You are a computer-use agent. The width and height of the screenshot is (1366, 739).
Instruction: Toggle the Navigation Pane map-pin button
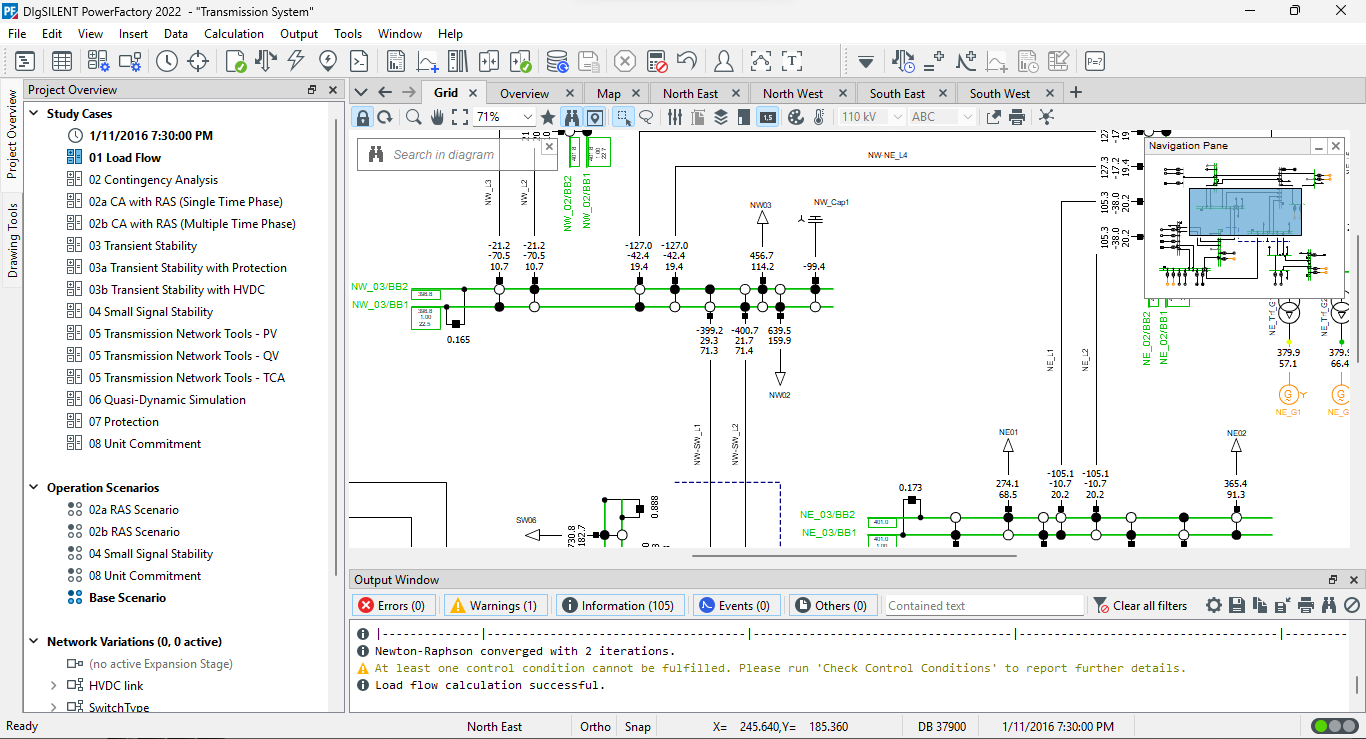[595, 117]
